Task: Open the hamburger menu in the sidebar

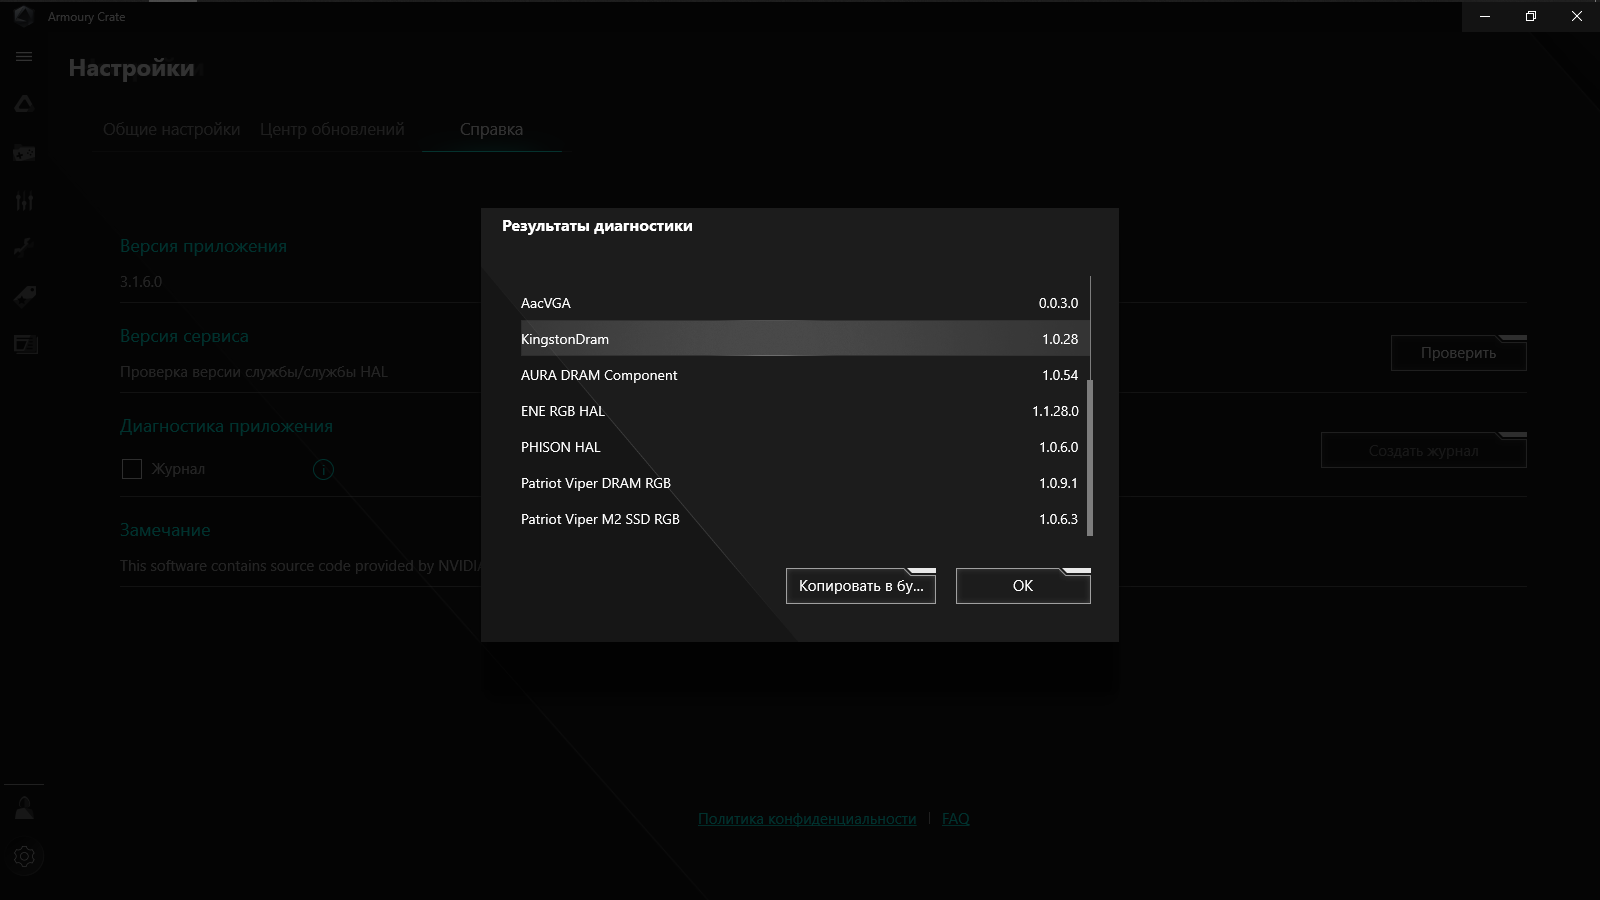Action: coord(24,57)
